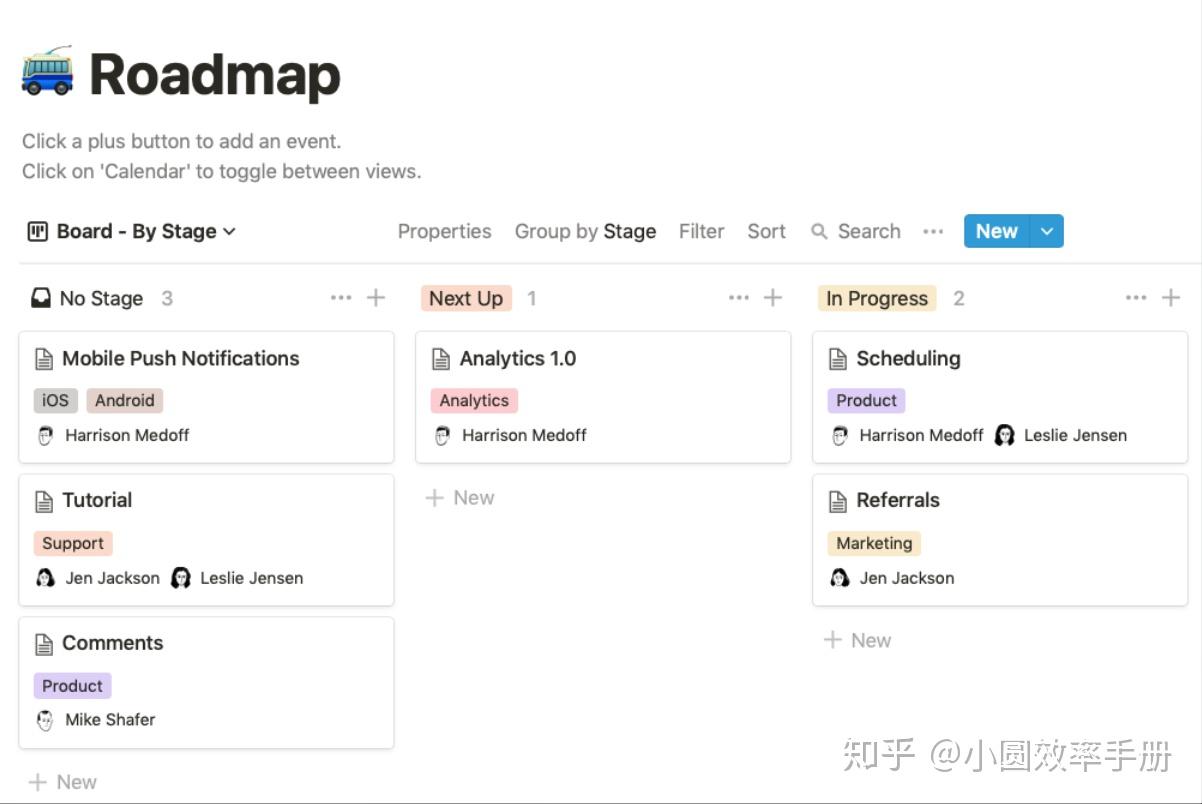Click the Analytics tag

click(474, 400)
